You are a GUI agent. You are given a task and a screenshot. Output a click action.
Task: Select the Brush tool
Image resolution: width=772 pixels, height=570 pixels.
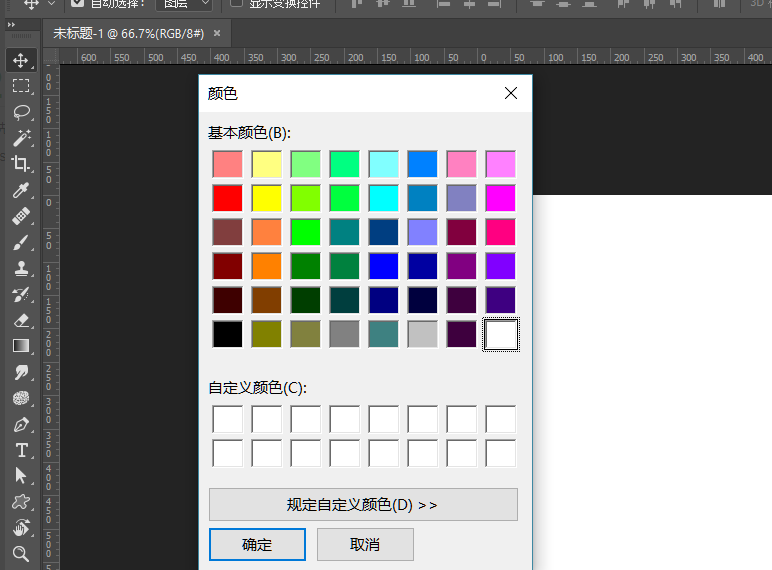[21, 242]
